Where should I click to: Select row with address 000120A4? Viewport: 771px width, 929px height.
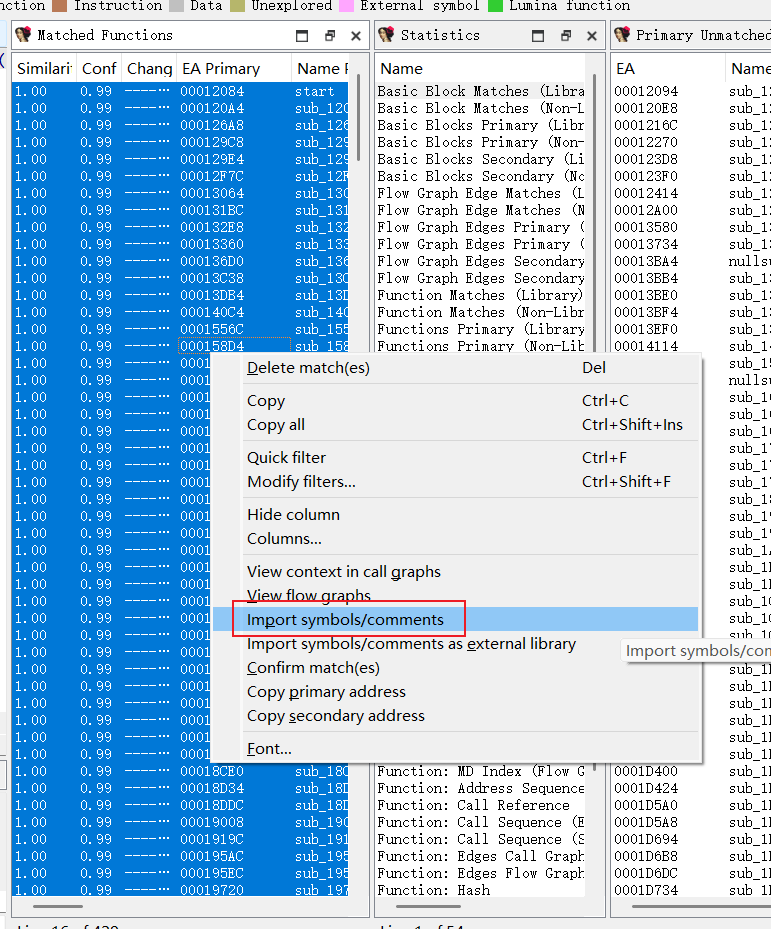pyautogui.click(x=180, y=108)
